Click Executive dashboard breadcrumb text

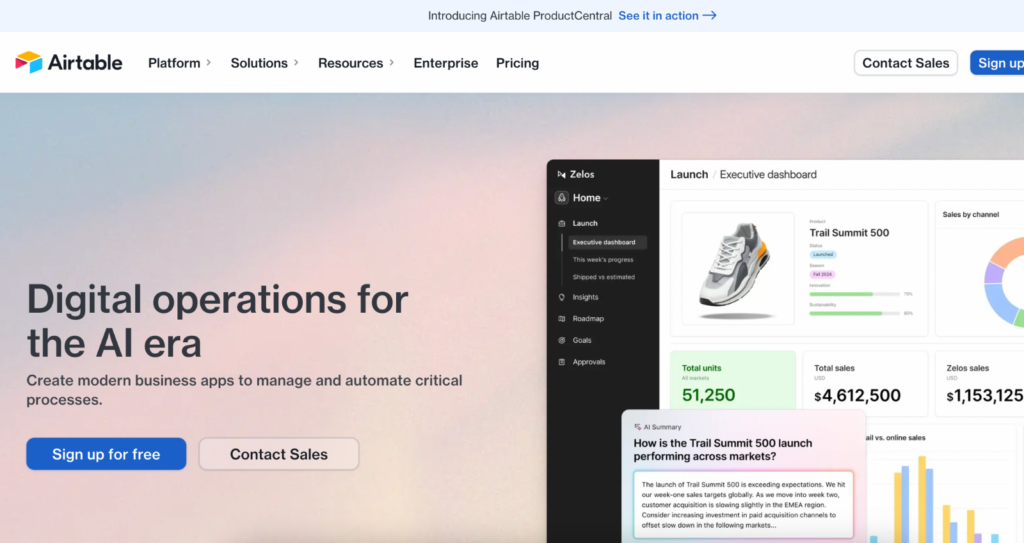pyautogui.click(x=768, y=174)
